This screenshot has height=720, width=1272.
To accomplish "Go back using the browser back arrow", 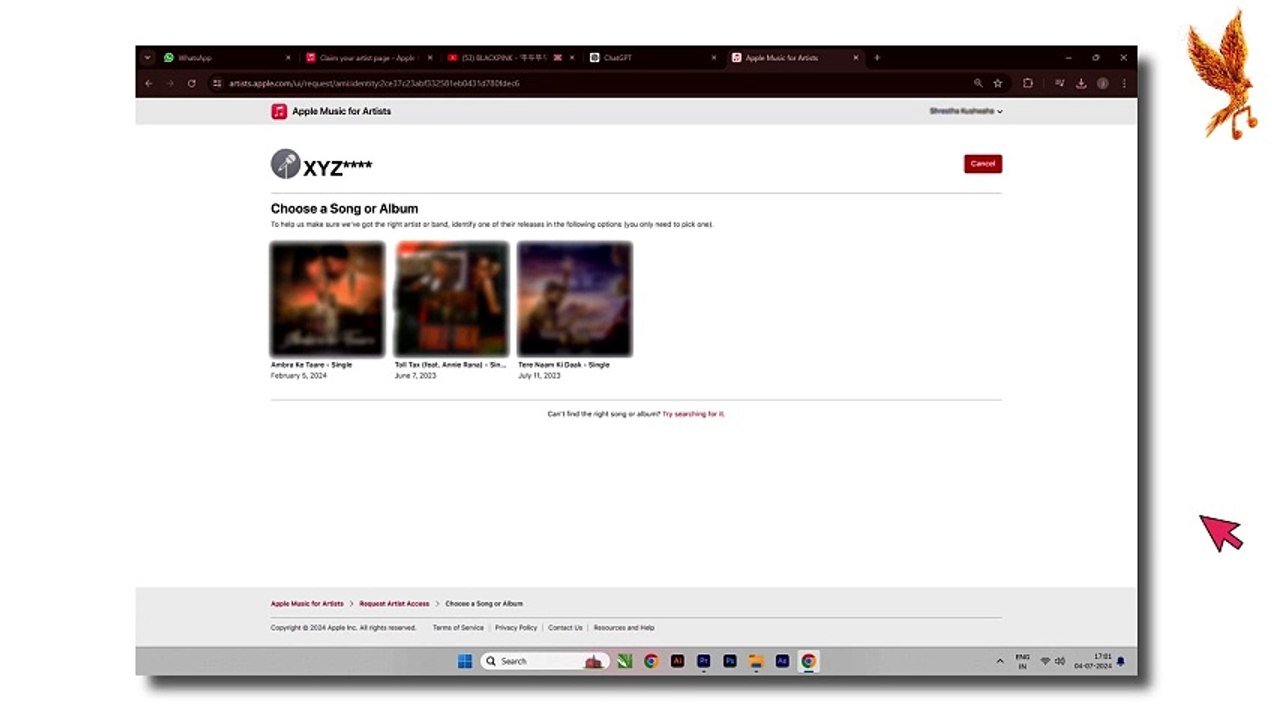I will coord(149,83).
